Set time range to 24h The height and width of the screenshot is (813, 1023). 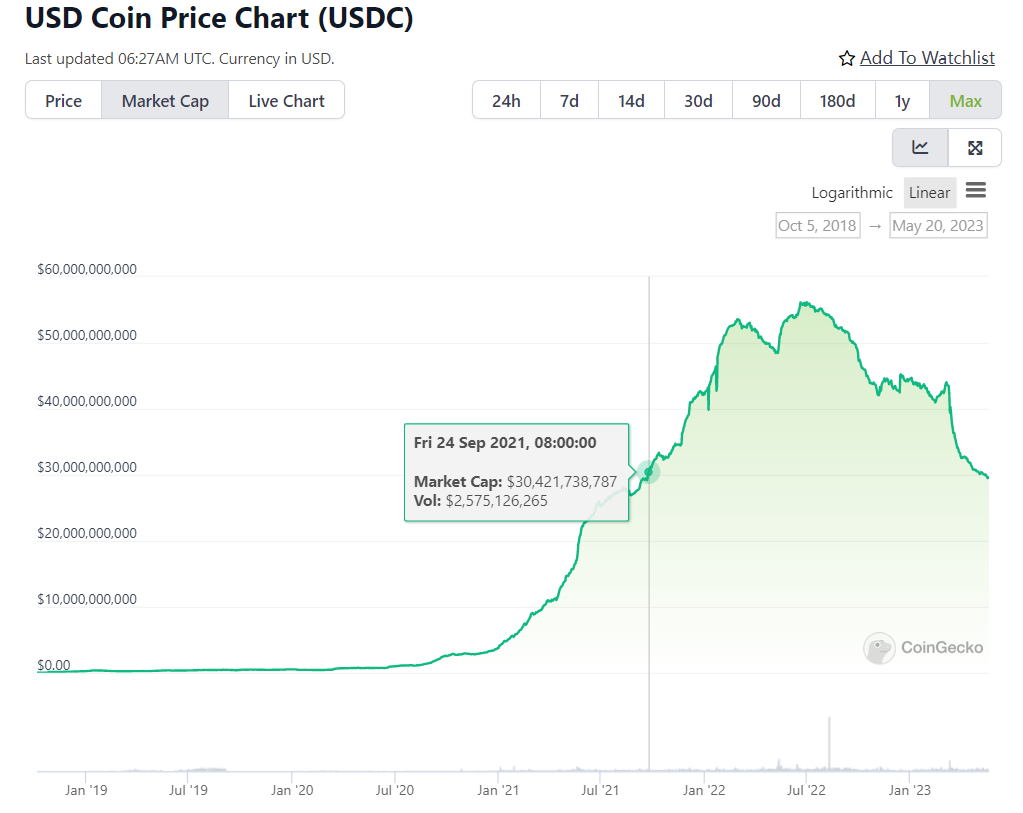coord(506,101)
